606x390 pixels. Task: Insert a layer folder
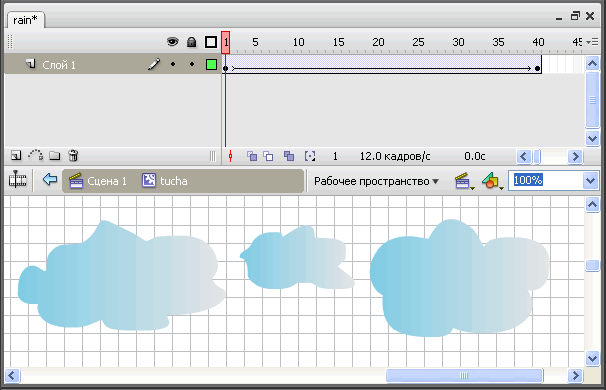click(x=54, y=155)
